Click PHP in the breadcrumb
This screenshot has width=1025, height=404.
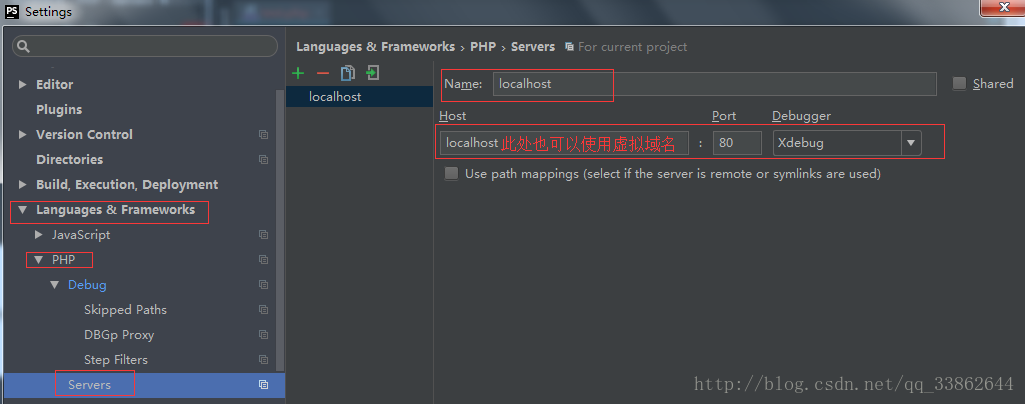pyautogui.click(x=483, y=47)
